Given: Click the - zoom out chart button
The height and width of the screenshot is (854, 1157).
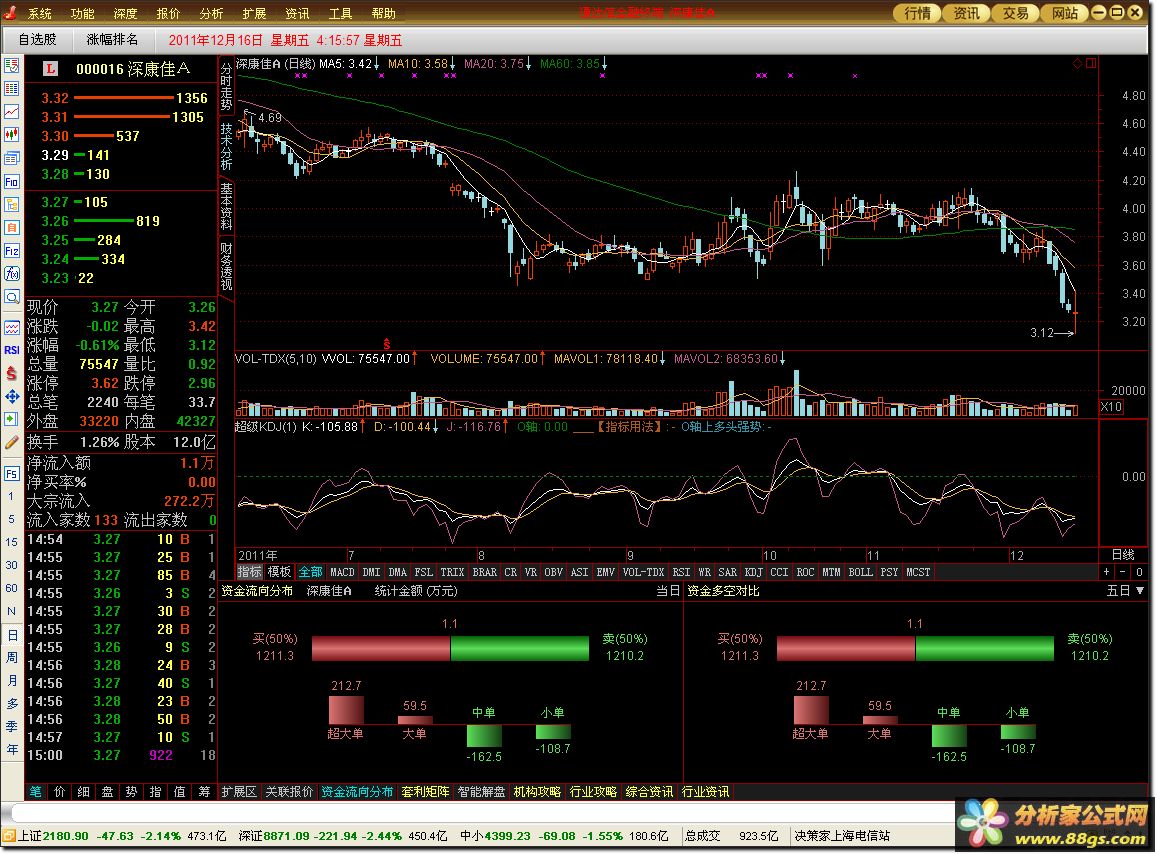Looking at the screenshot, I should point(1122,572).
